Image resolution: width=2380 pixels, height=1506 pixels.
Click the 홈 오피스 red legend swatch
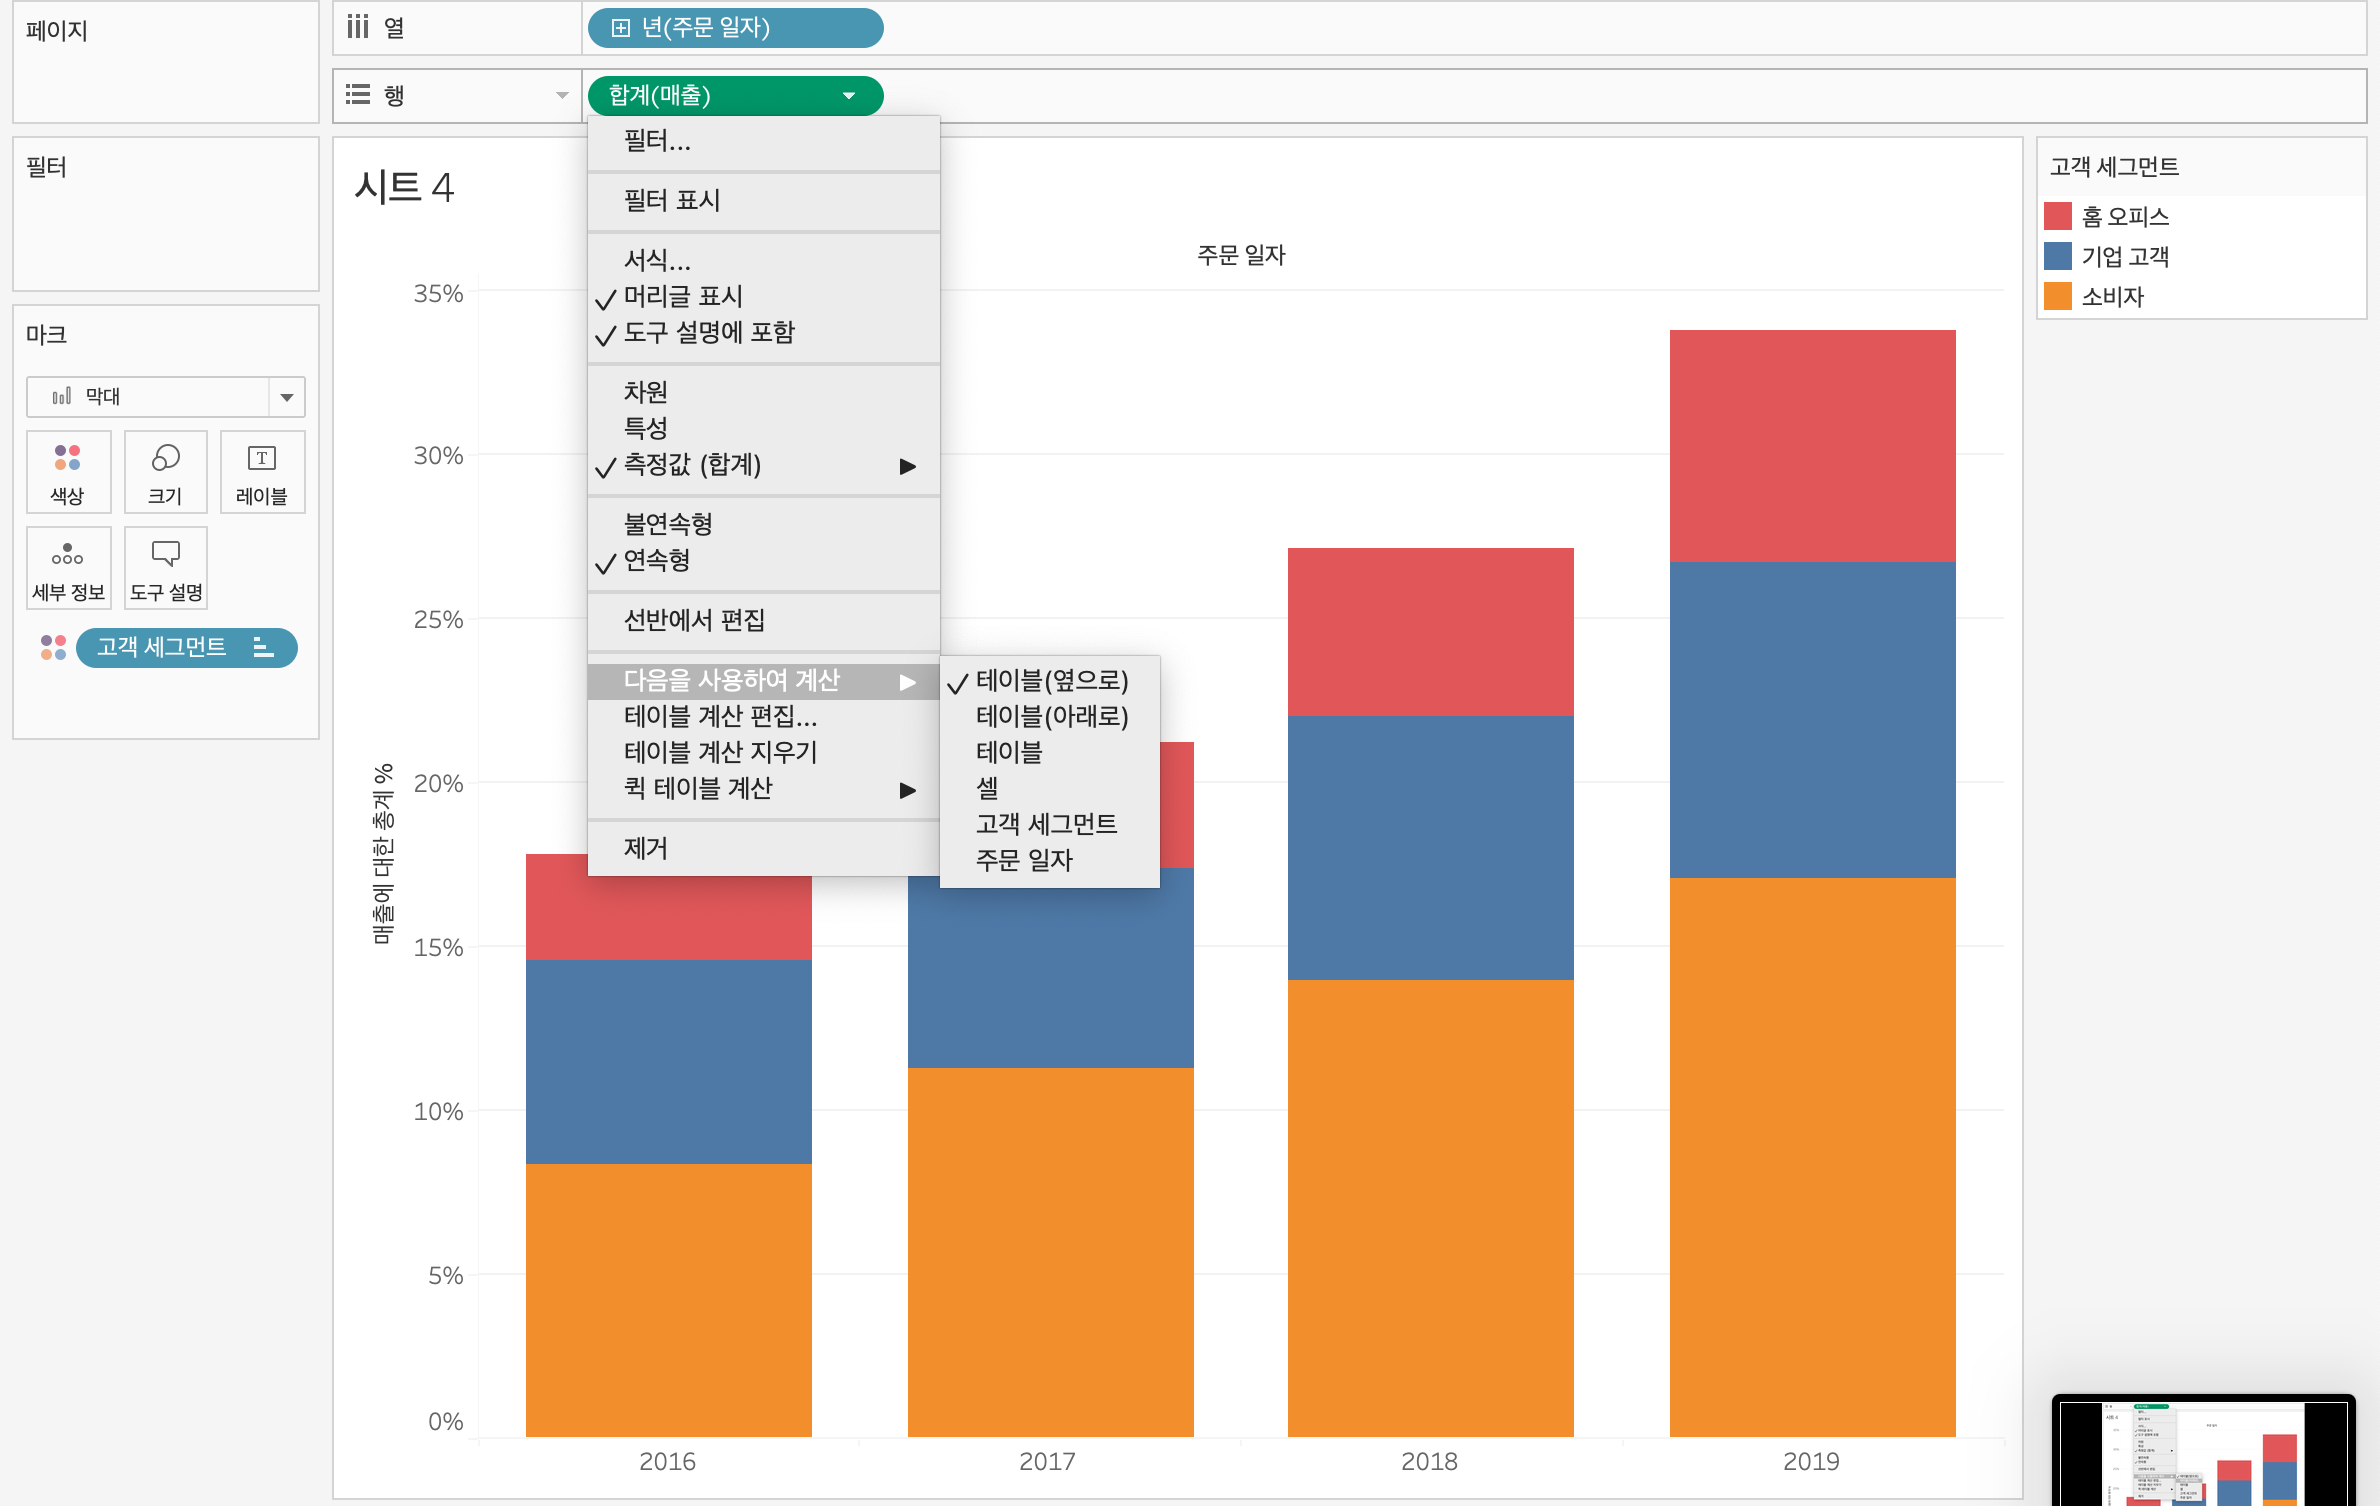tap(2058, 217)
